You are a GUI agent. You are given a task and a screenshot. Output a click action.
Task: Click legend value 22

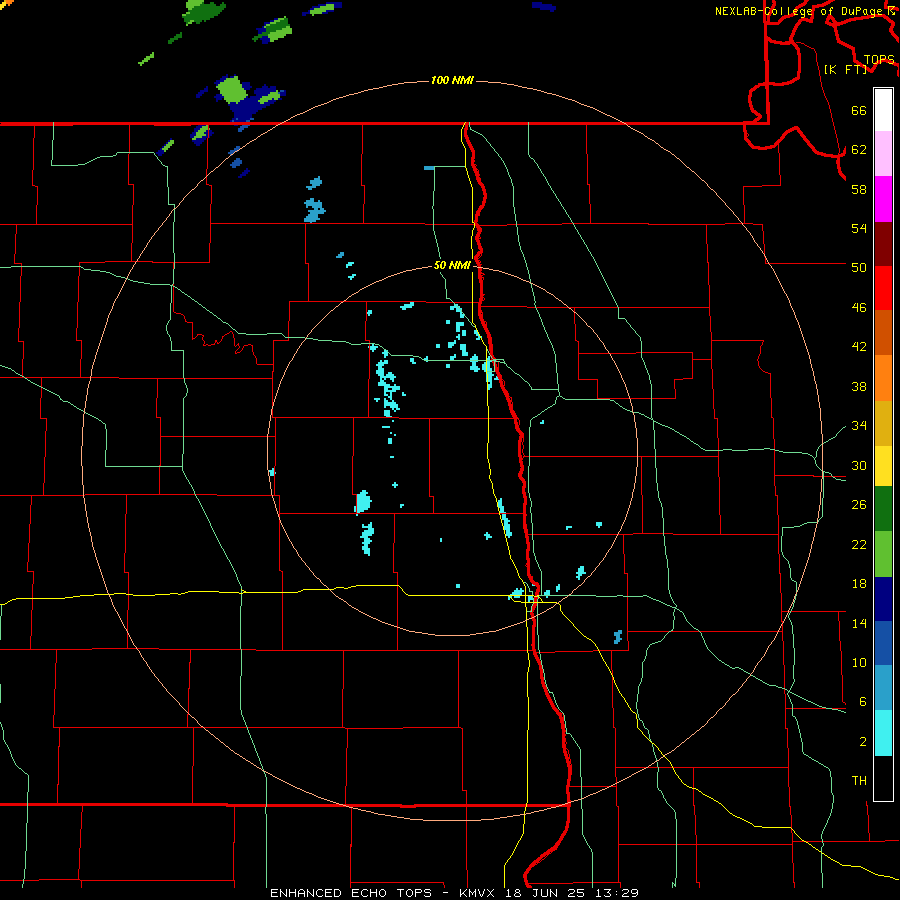tap(859, 544)
